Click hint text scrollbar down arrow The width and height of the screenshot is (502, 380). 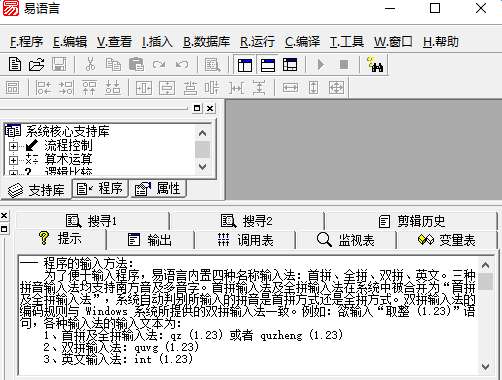point(485,366)
